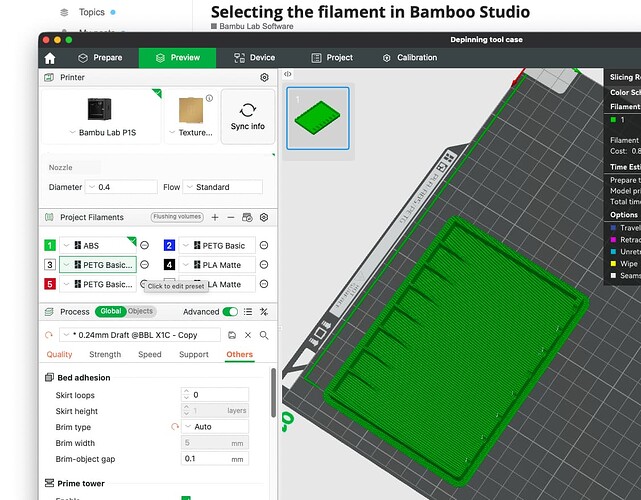Image resolution: width=641 pixels, height=500 pixels.
Task: Expand the nozzle Diameter dropdown
Action: point(121,187)
